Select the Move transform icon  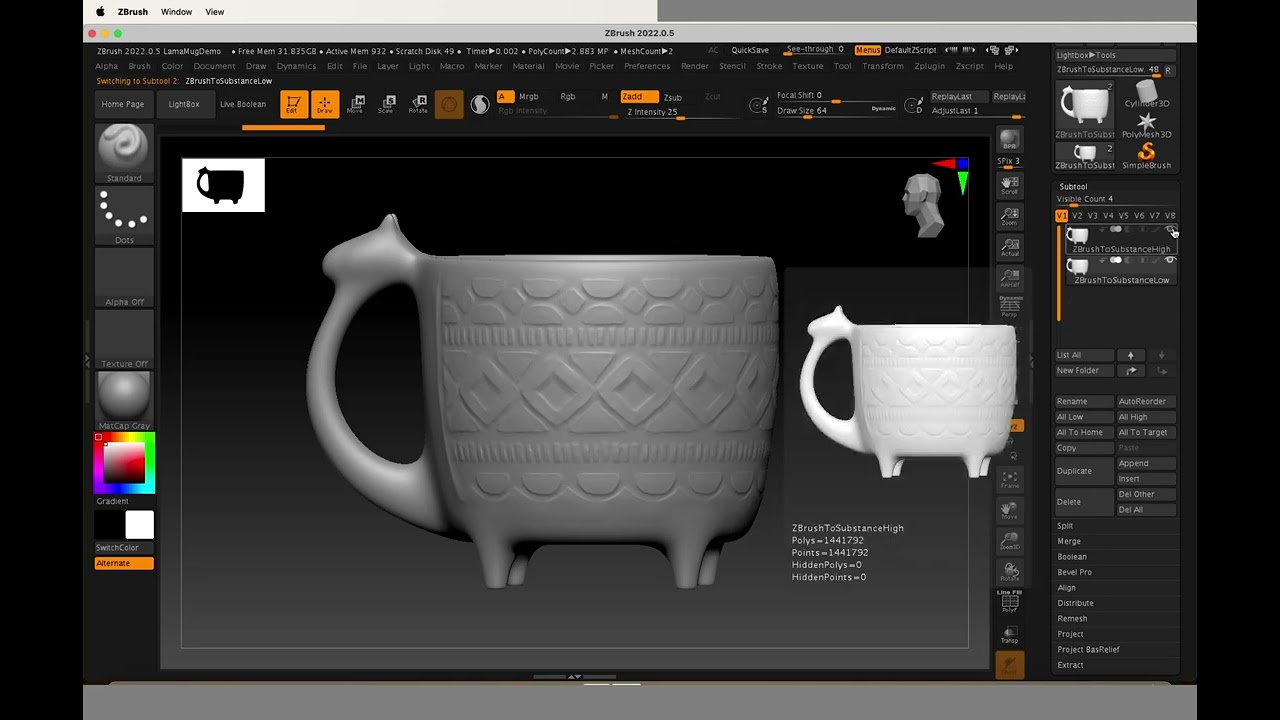click(355, 104)
